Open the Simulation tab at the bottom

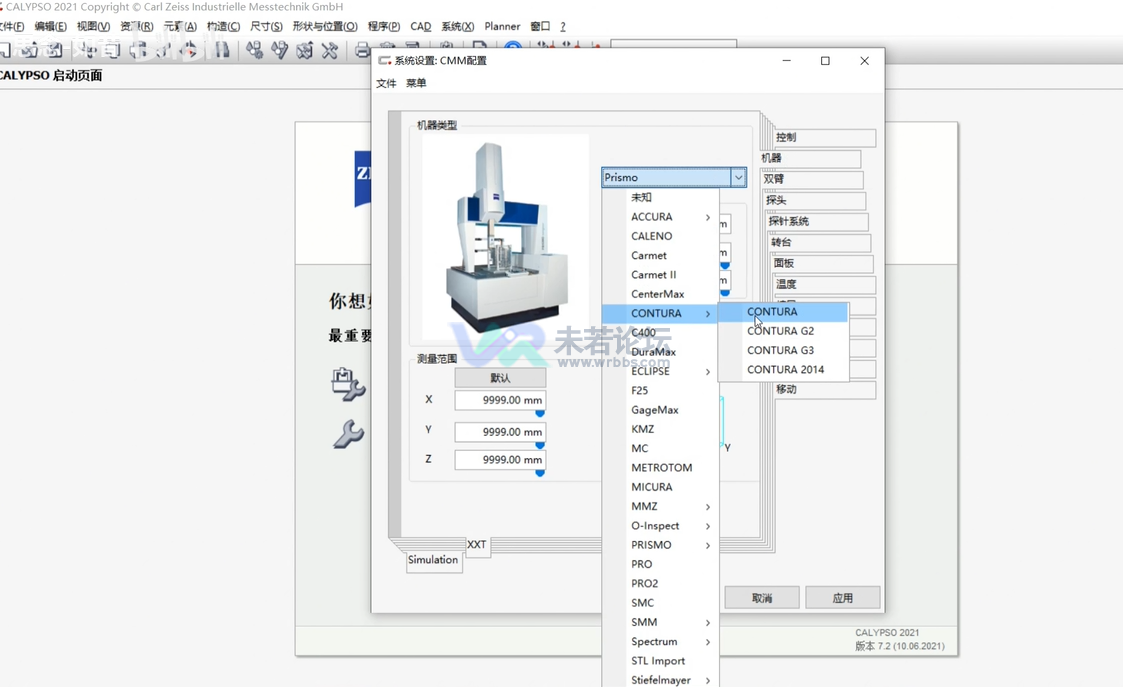click(x=433, y=560)
